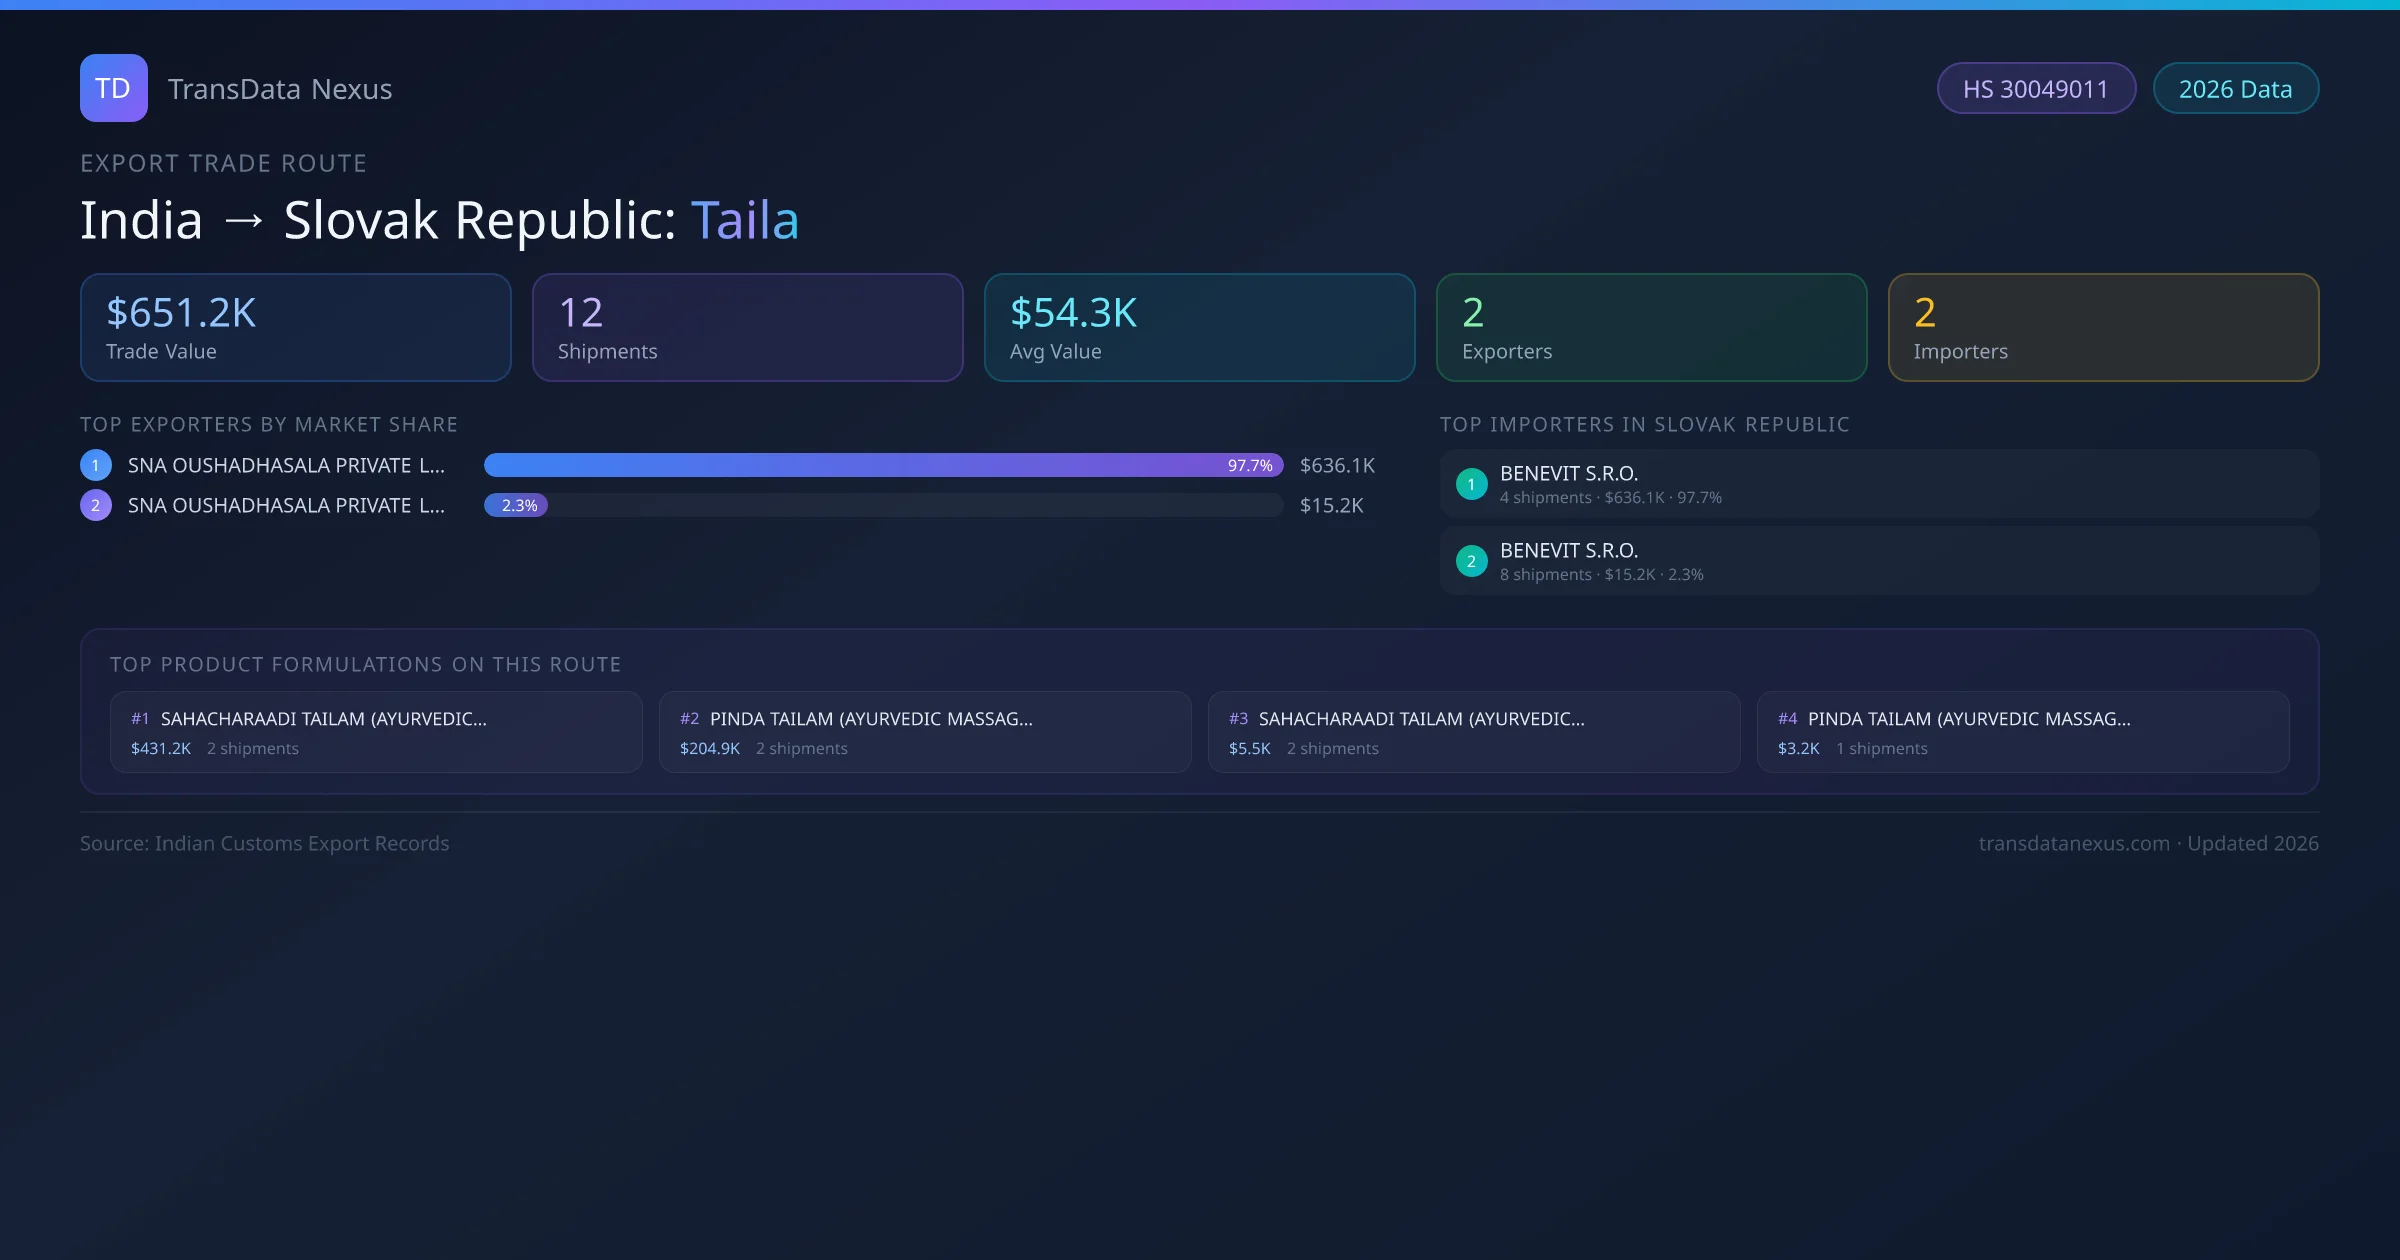Screen dimensions: 2400x1260
Task: Select the 2026 Data badge
Action: point(2235,89)
